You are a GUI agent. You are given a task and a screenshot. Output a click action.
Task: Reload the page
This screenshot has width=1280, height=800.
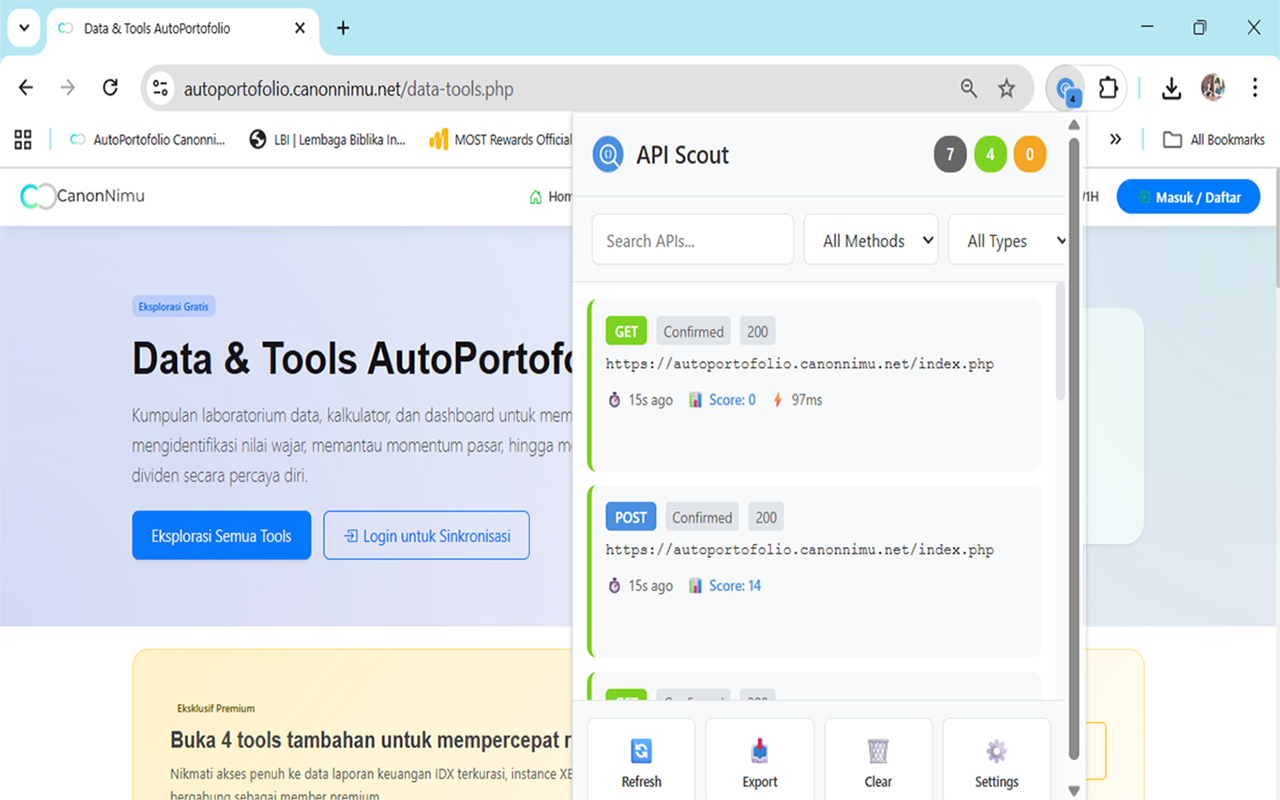110,88
